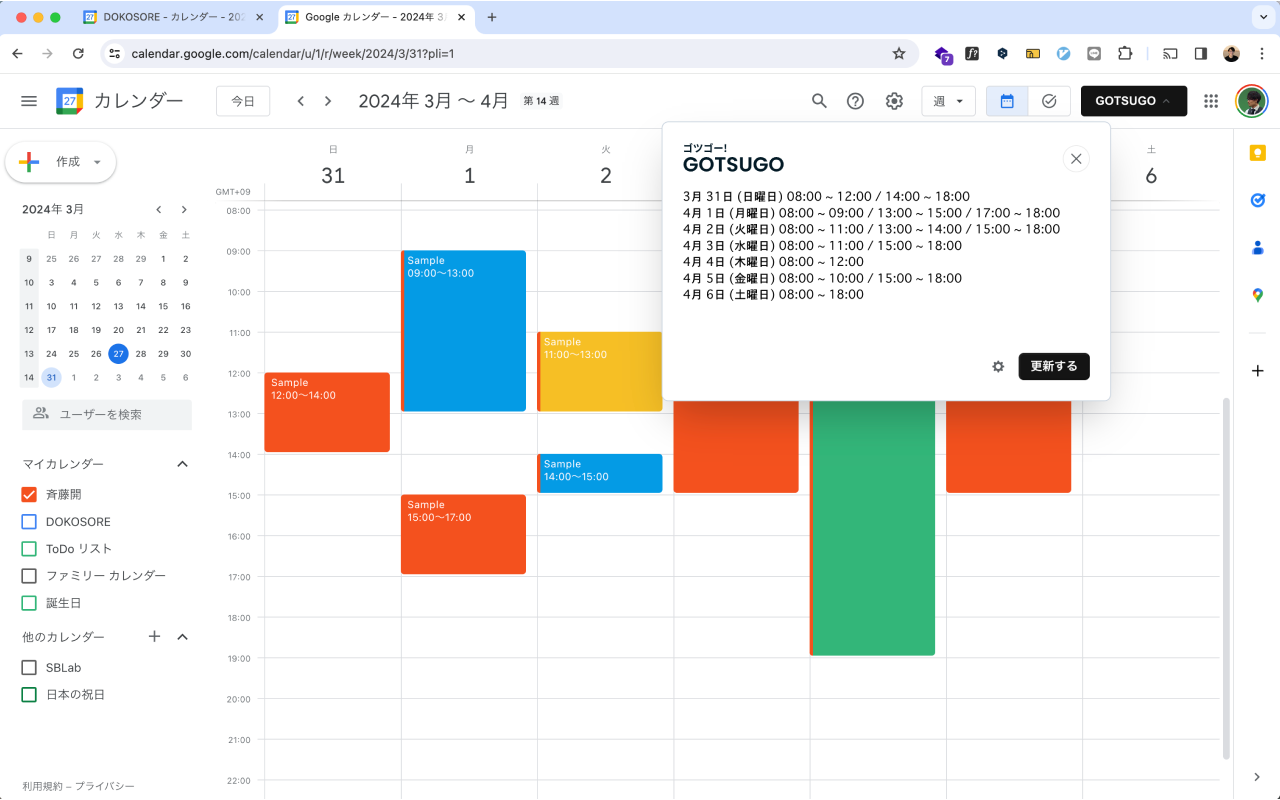This screenshot has height=800, width=1280.
Task: Open Chrome side panel icon
Action: point(1201,53)
